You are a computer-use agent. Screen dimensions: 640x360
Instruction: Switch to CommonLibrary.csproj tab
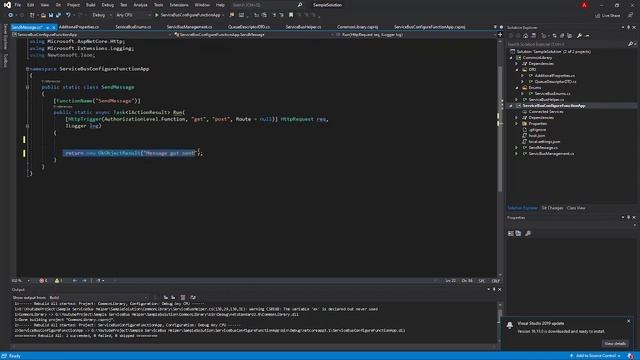pos(358,27)
